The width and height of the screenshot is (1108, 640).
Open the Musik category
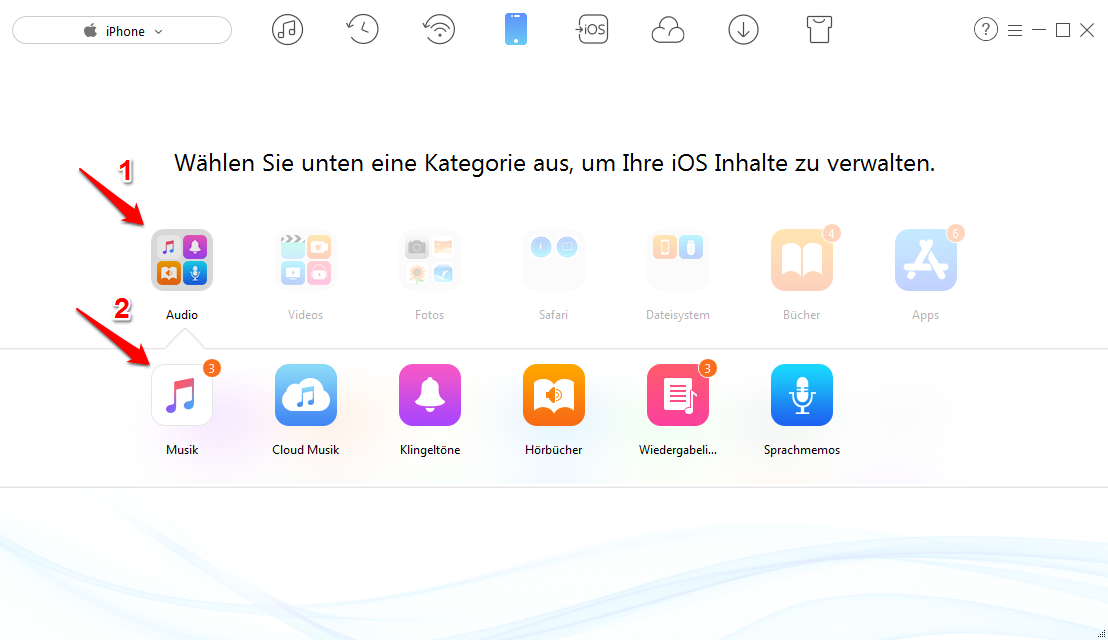(182, 395)
